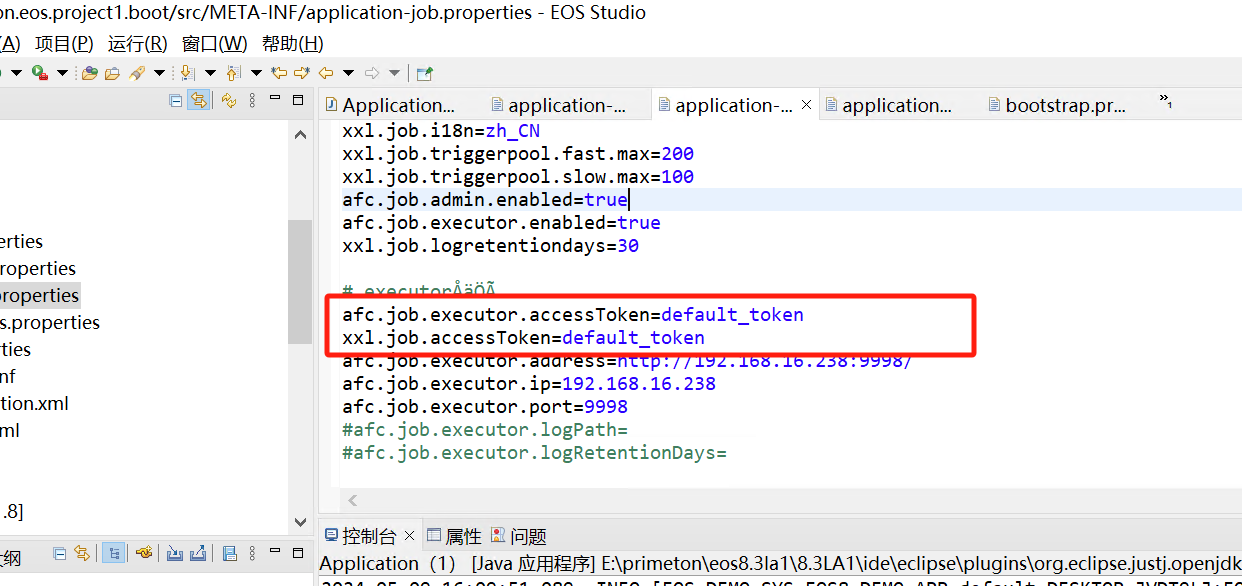Switch to the 问题 tab
This screenshot has width=1242, height=586.
(x=518, y=537)
